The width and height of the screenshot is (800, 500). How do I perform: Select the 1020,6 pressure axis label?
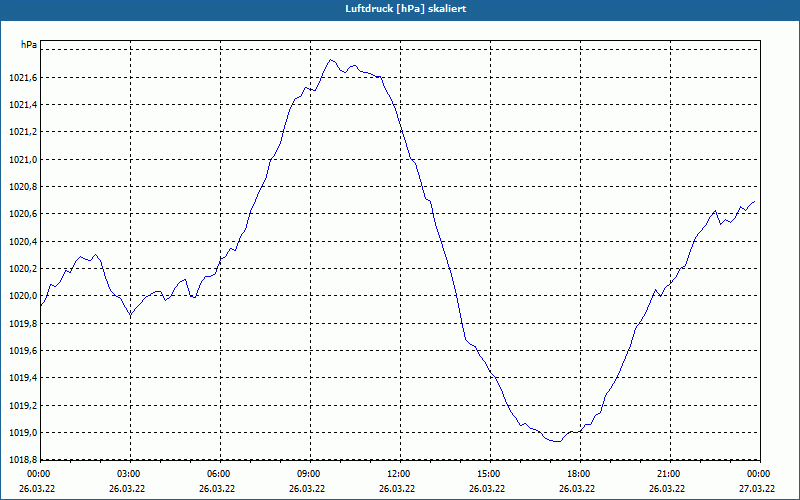click(x=23, y=214)
